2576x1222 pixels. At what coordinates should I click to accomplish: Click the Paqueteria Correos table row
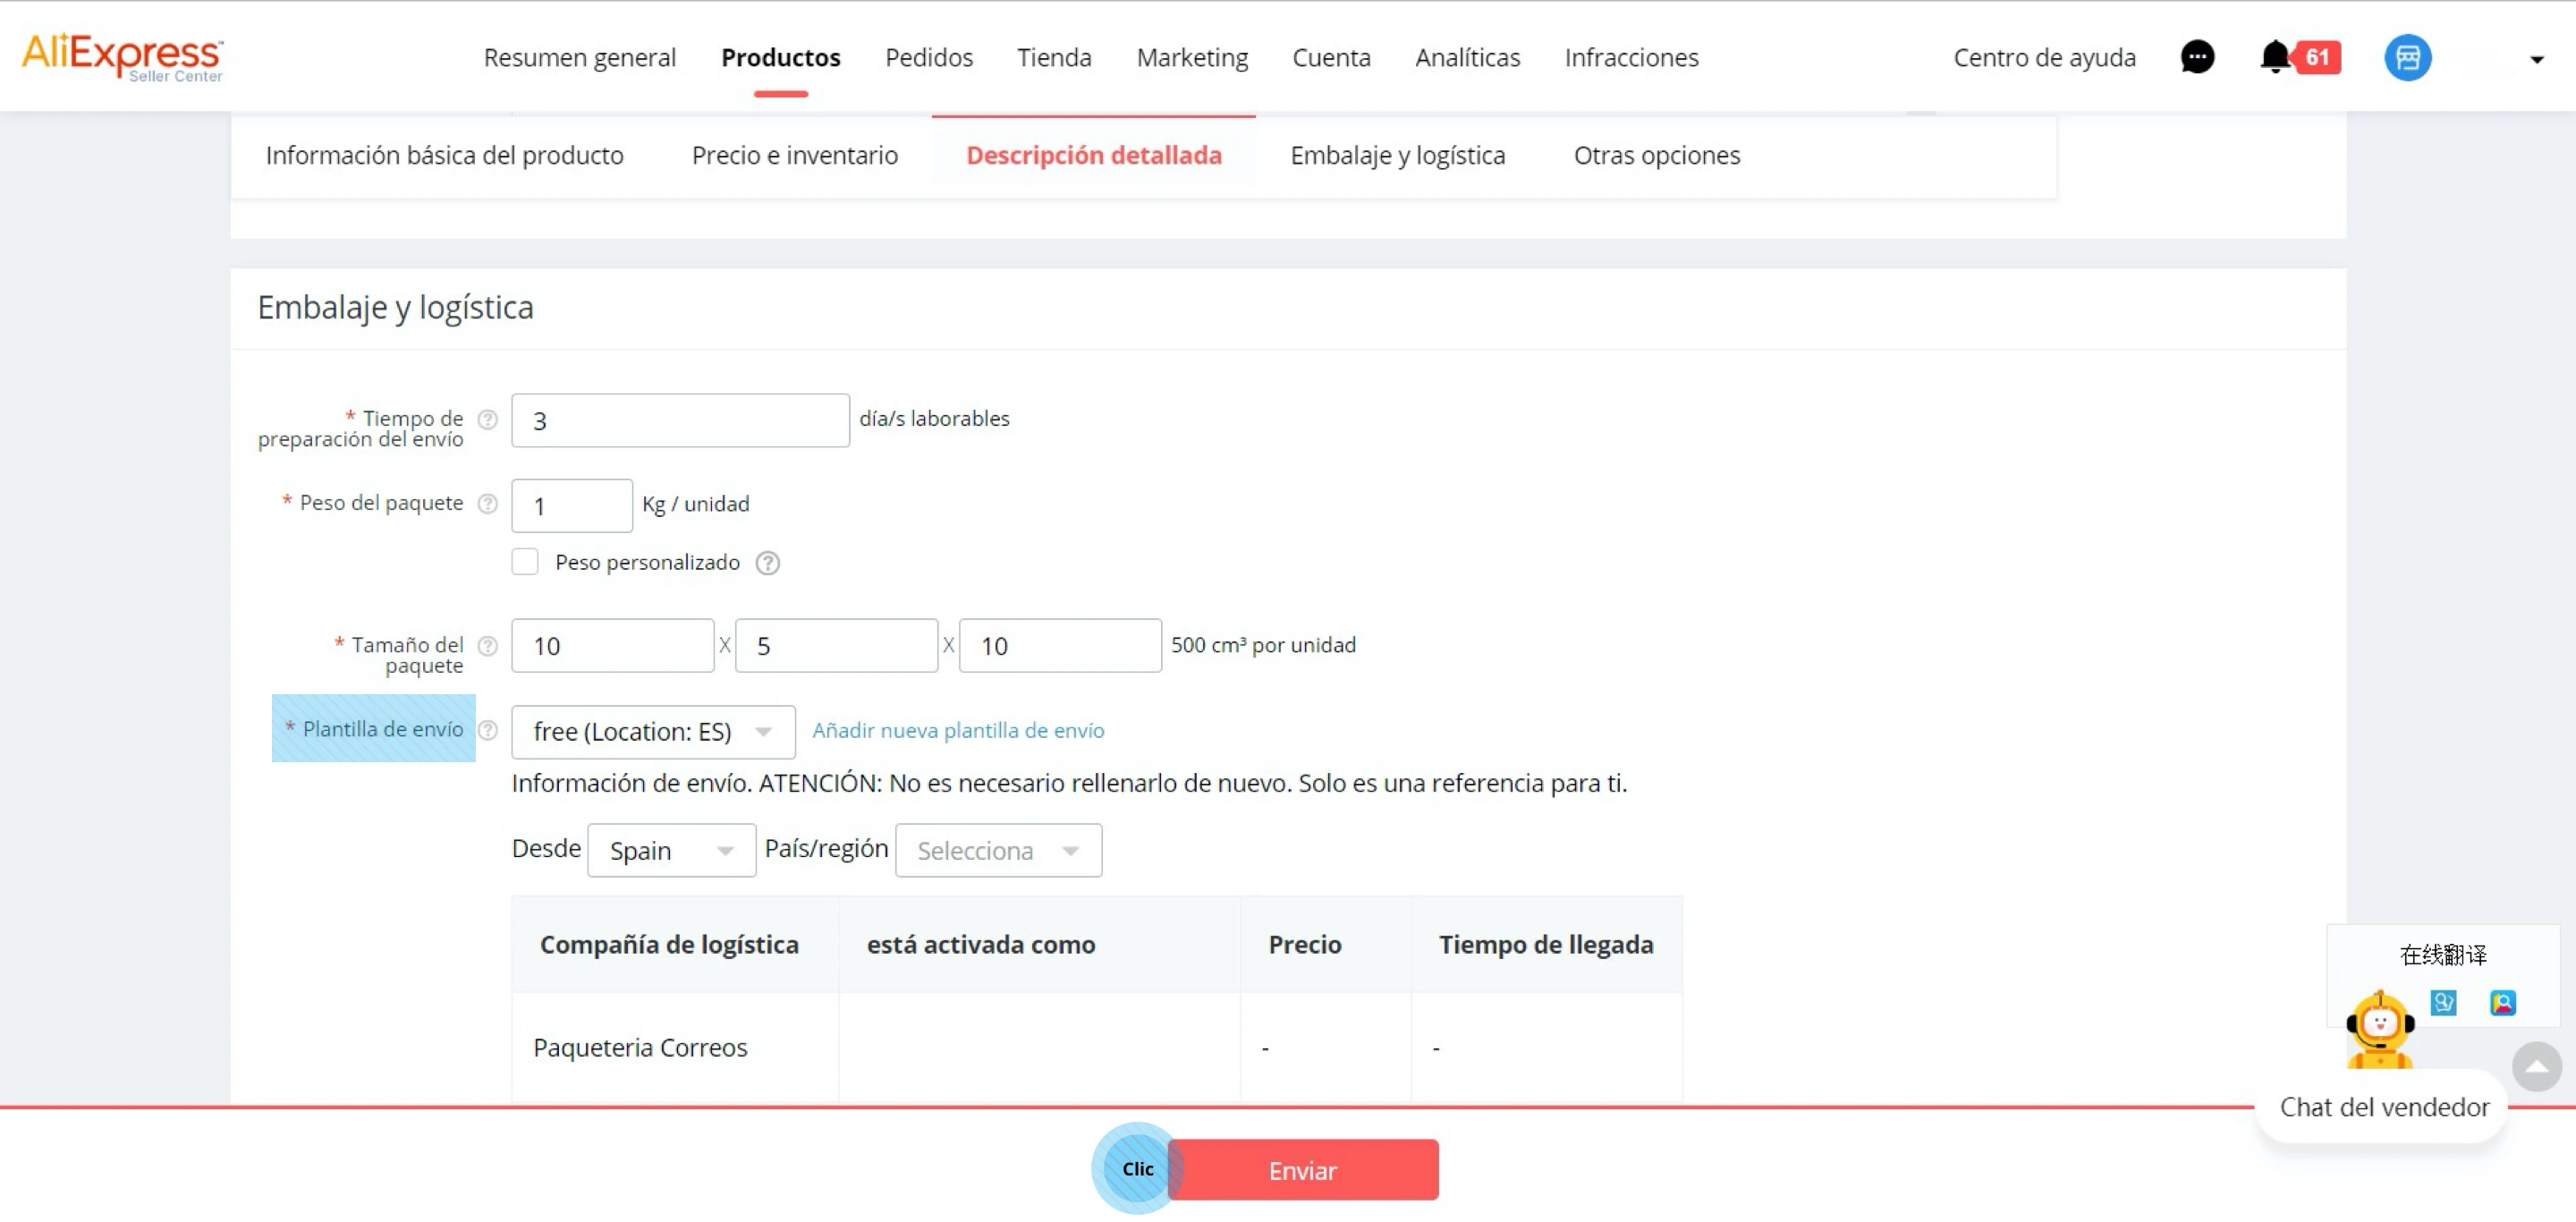(x=1096, y=1047)
